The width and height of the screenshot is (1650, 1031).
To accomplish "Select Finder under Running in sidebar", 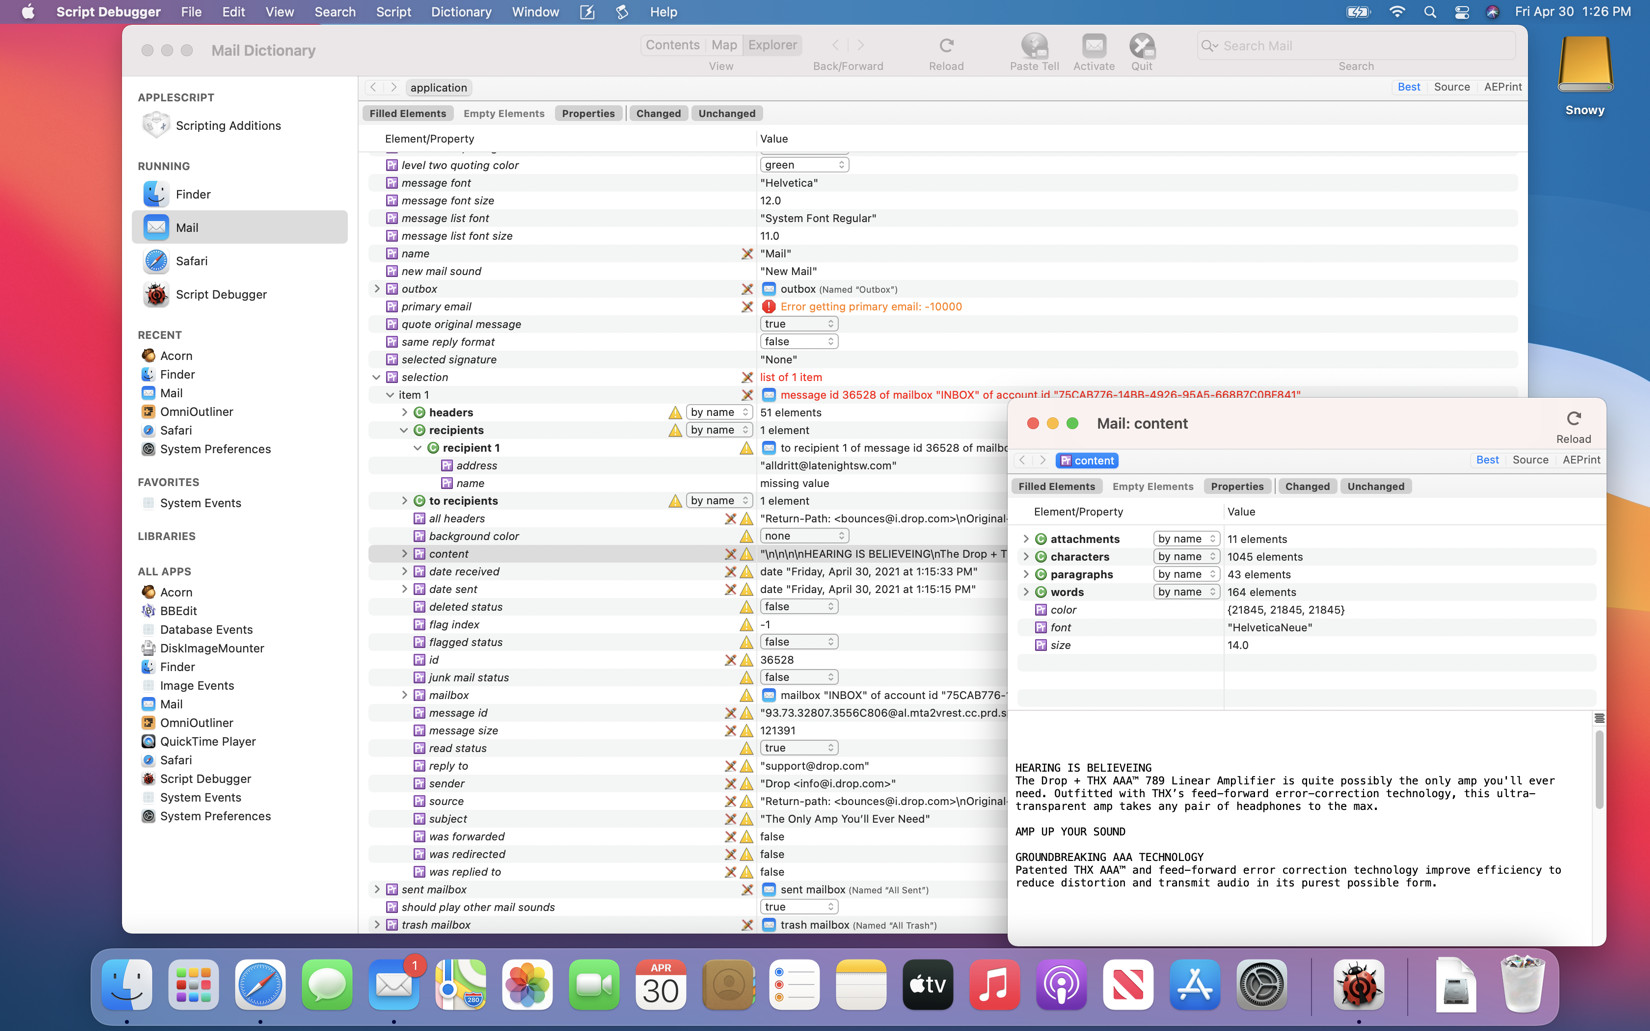I will (x=193, y=194).
